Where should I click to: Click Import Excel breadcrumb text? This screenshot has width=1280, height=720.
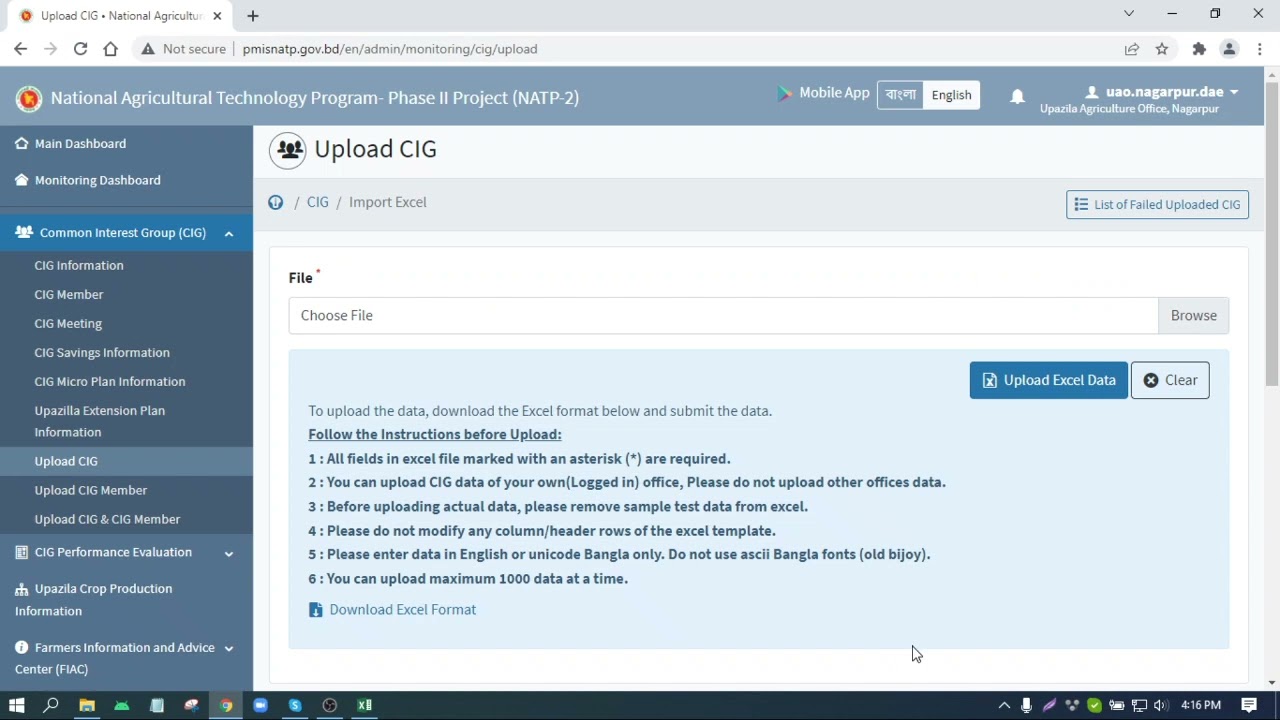[387, 202]
